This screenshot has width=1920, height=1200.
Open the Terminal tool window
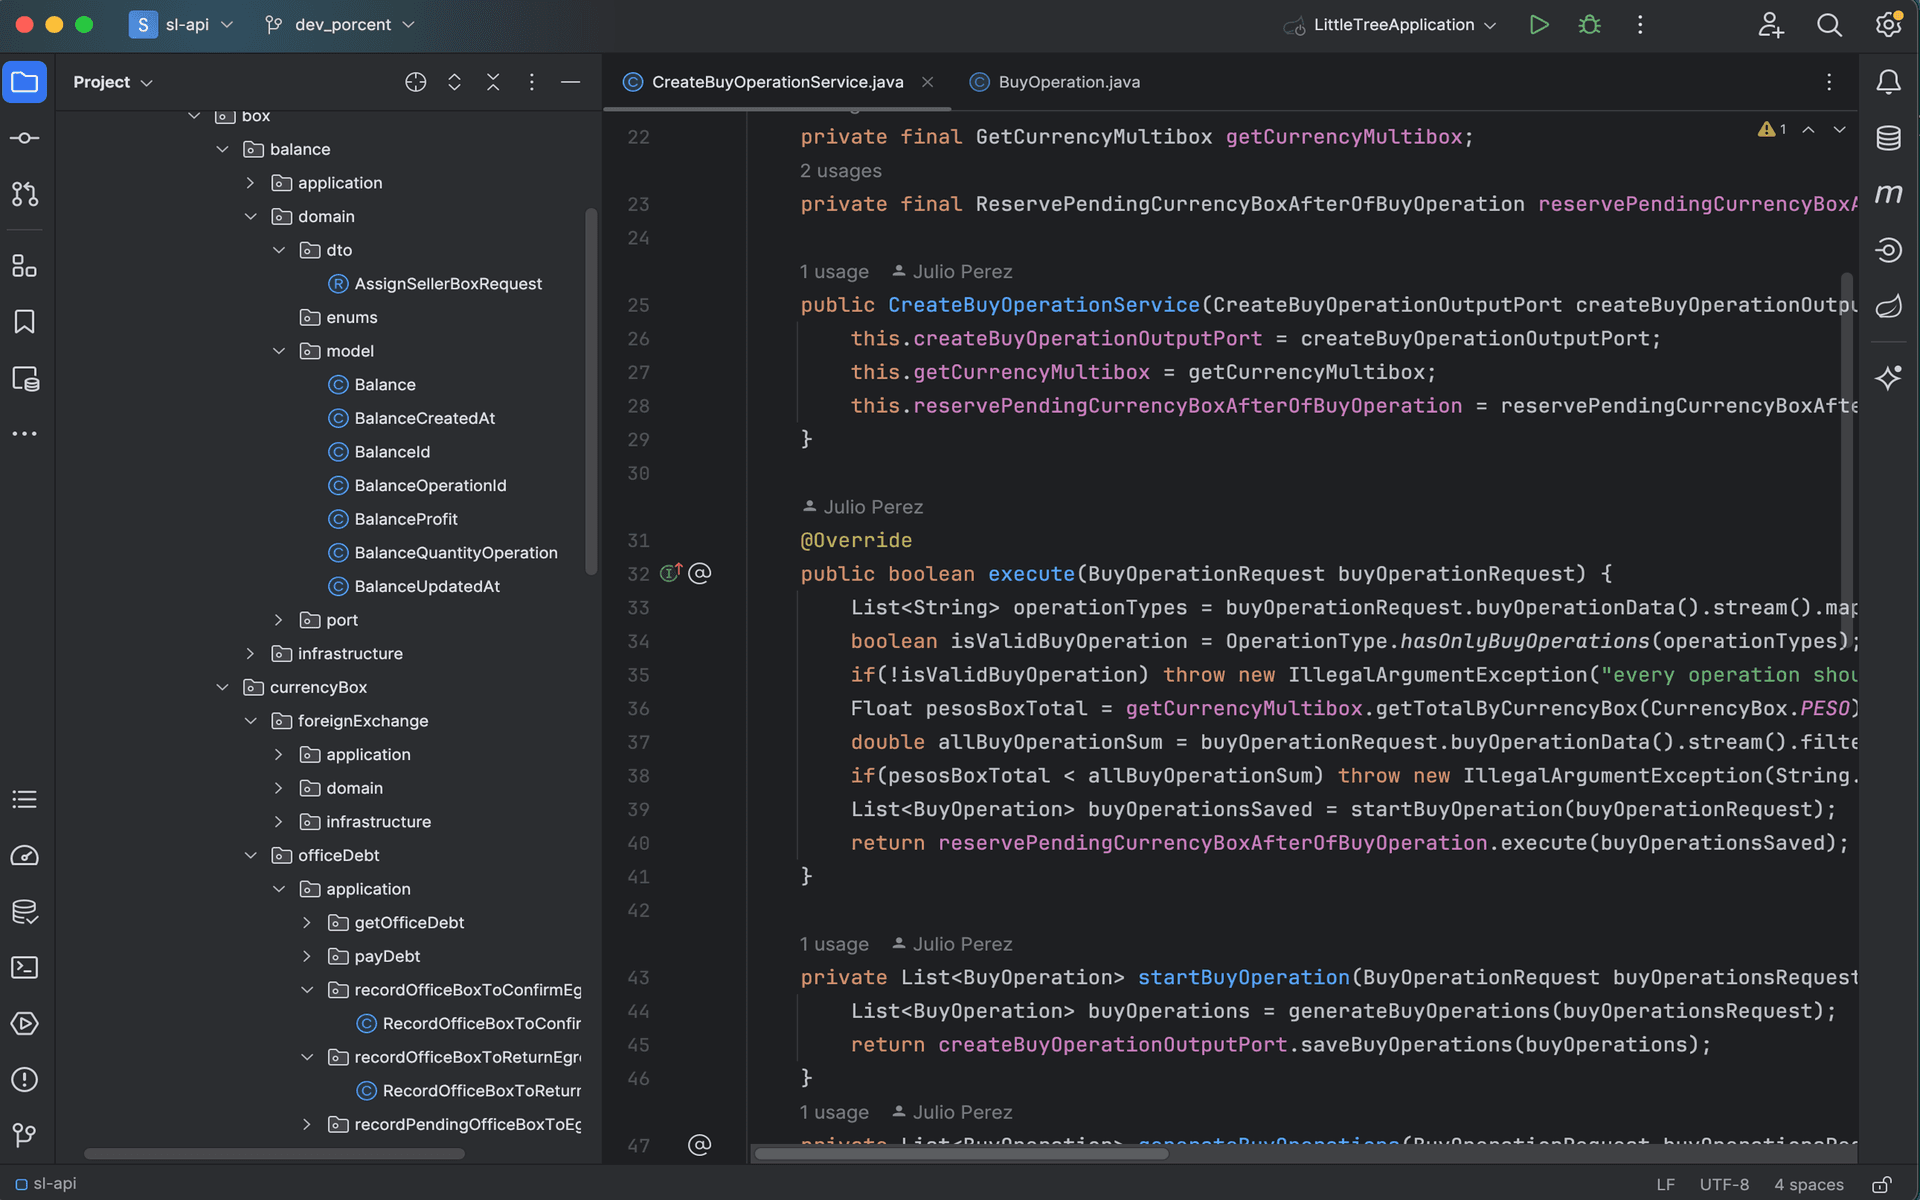pos(25,967)
